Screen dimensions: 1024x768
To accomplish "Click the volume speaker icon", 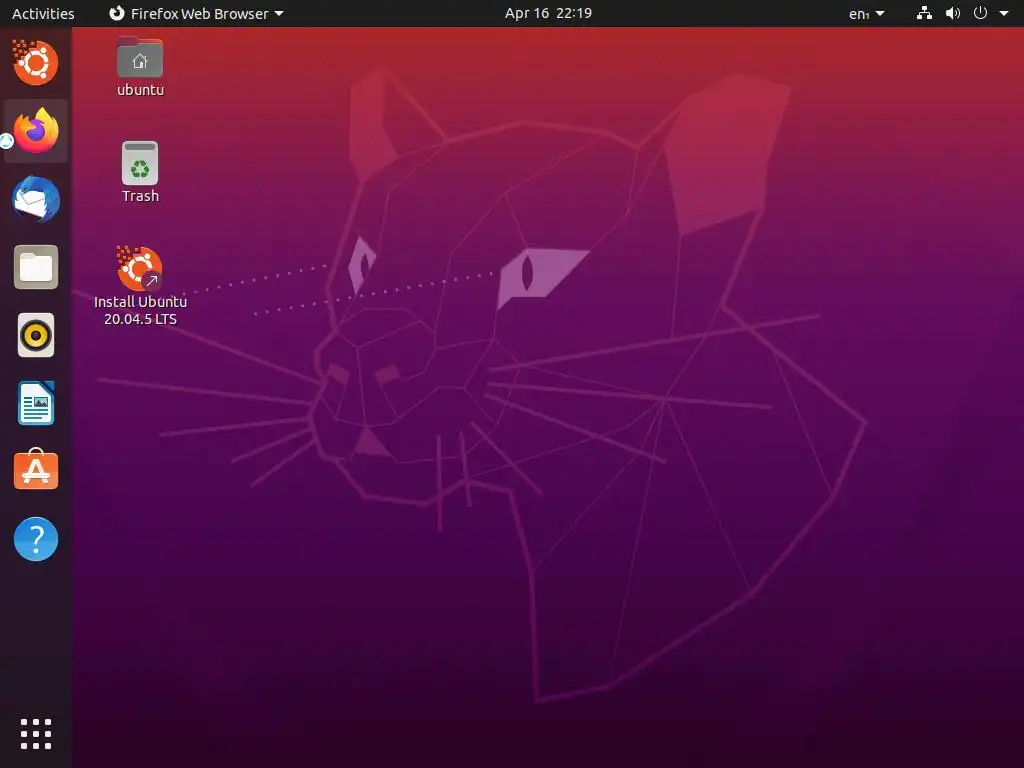I will (953, 13).
